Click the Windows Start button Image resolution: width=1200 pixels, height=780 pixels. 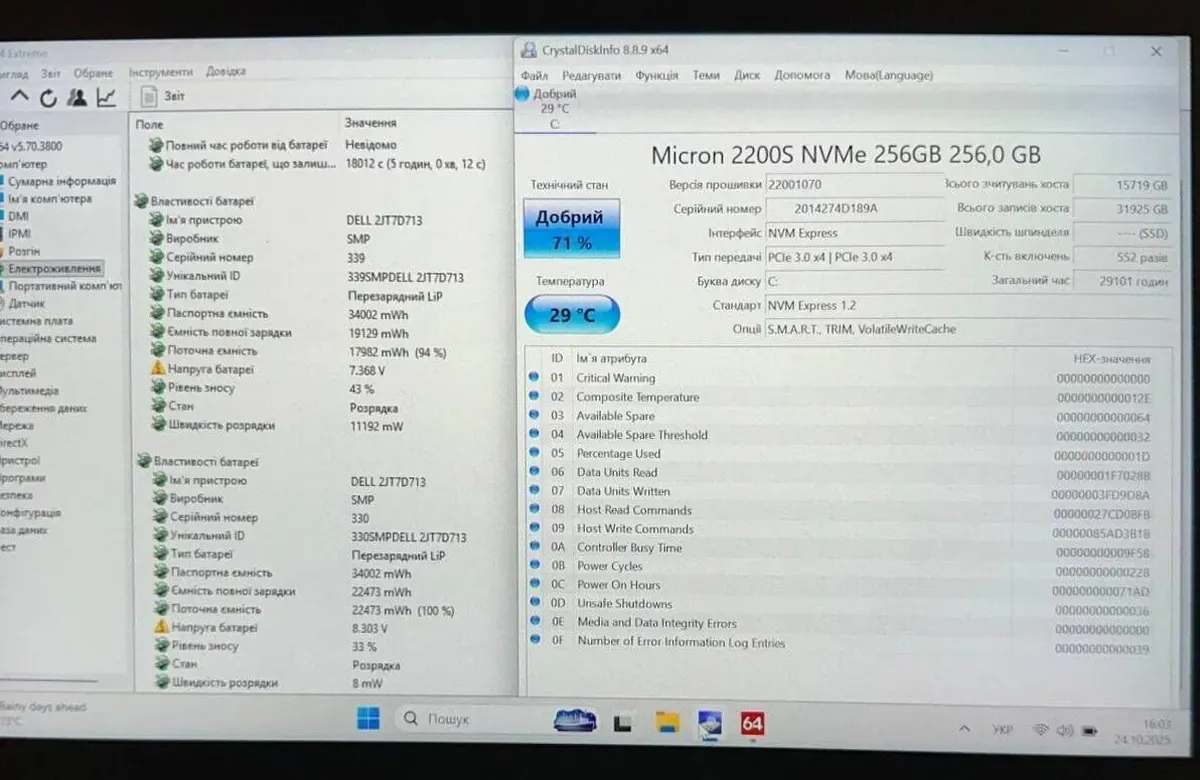[368, 719]
